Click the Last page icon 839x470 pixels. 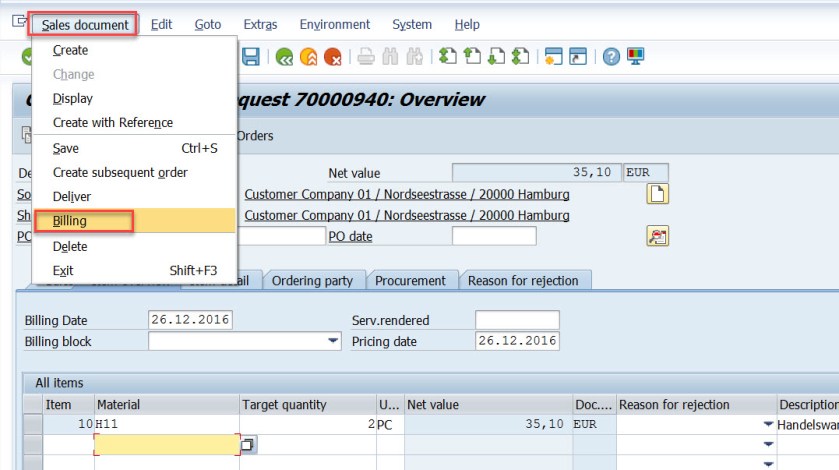pos(521,56)
